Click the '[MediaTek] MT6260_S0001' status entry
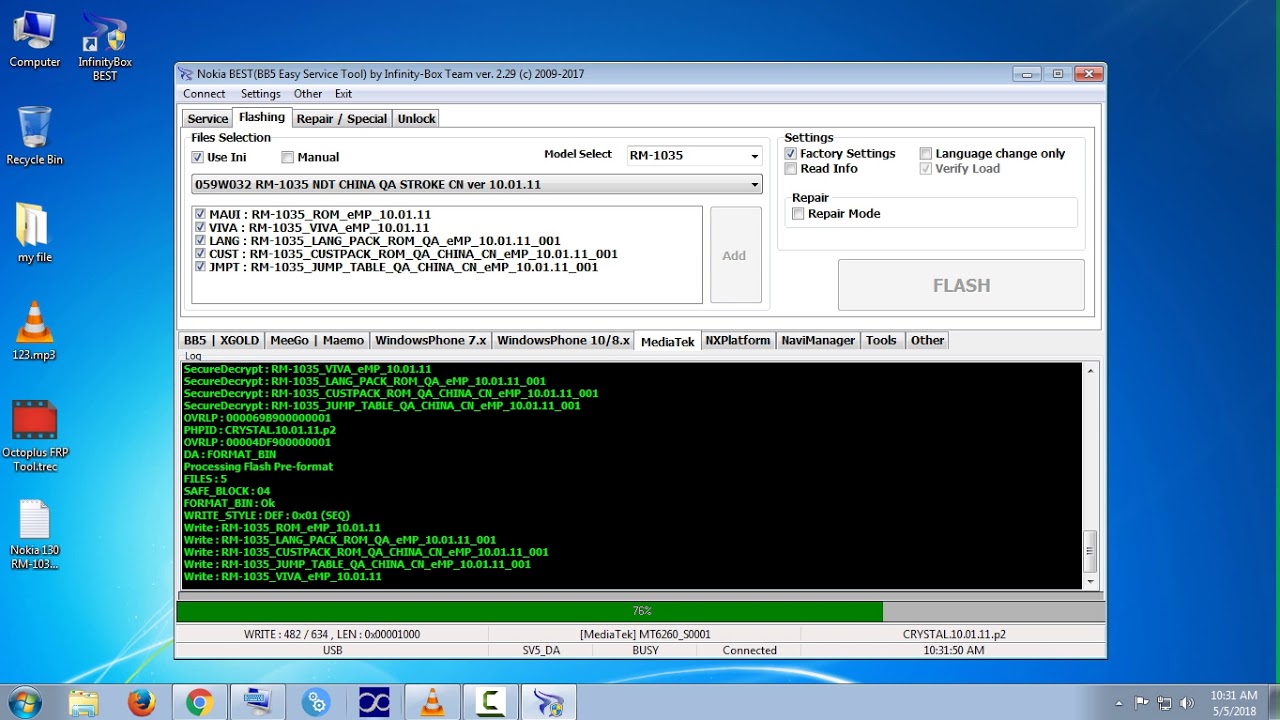Viewport: 1280px width, 720px height. 645,634
